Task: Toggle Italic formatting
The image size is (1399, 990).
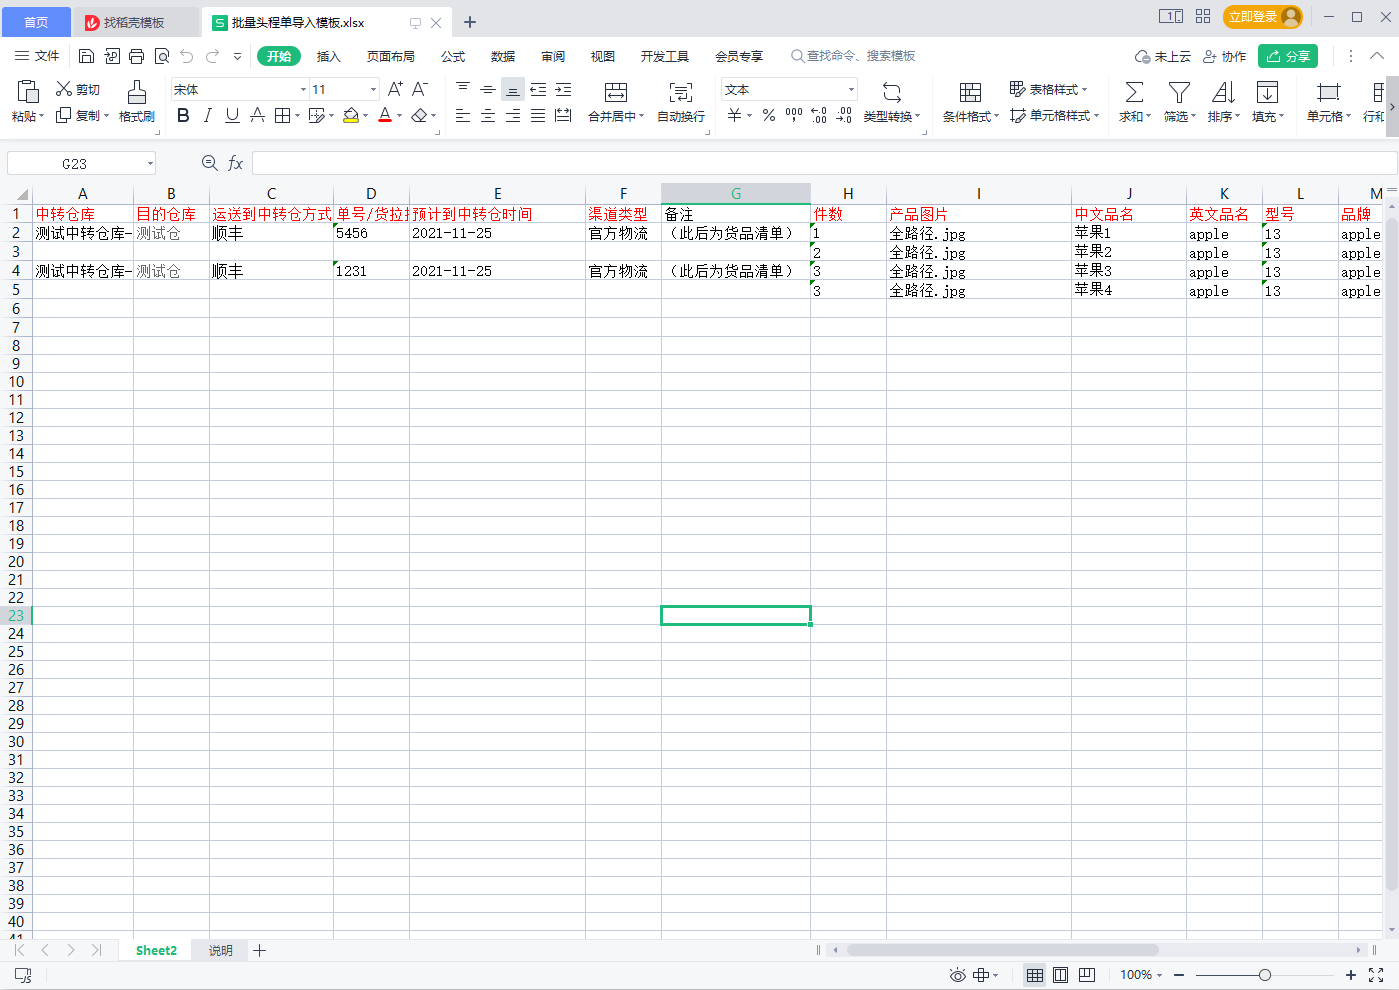Action: (x=207, y=116)
